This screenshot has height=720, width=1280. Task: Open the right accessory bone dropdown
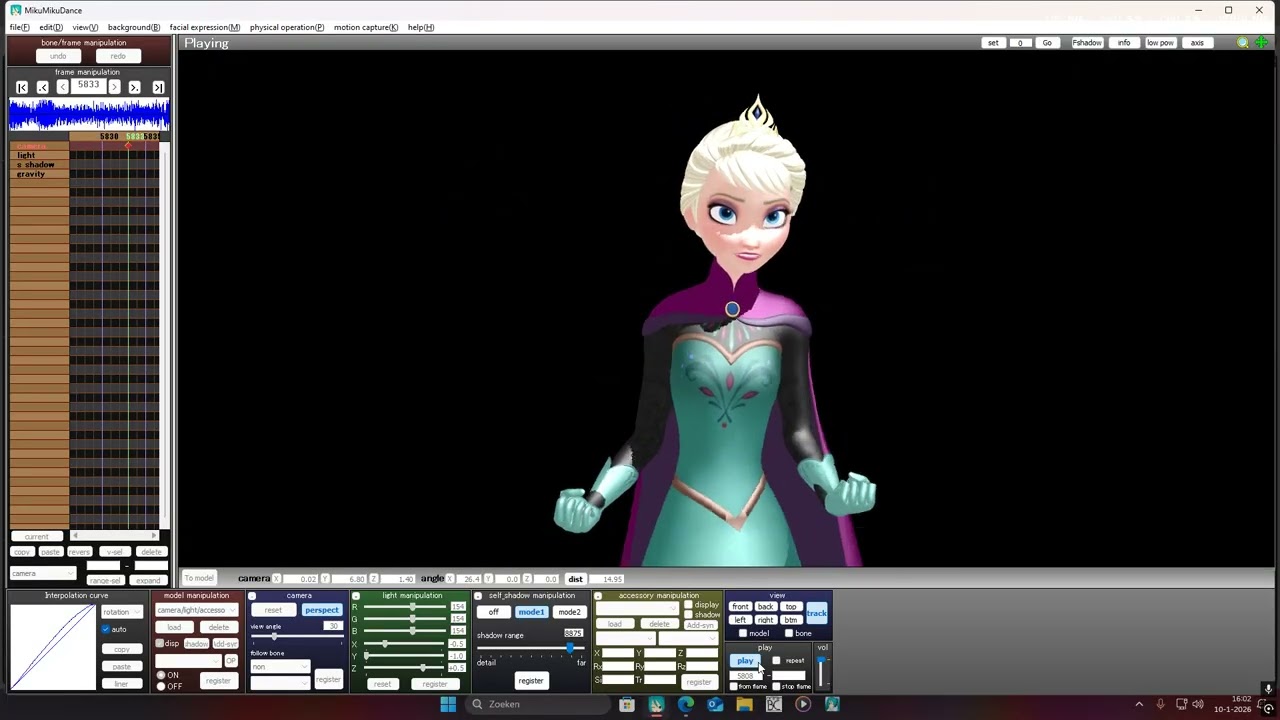tap(688, 638)
